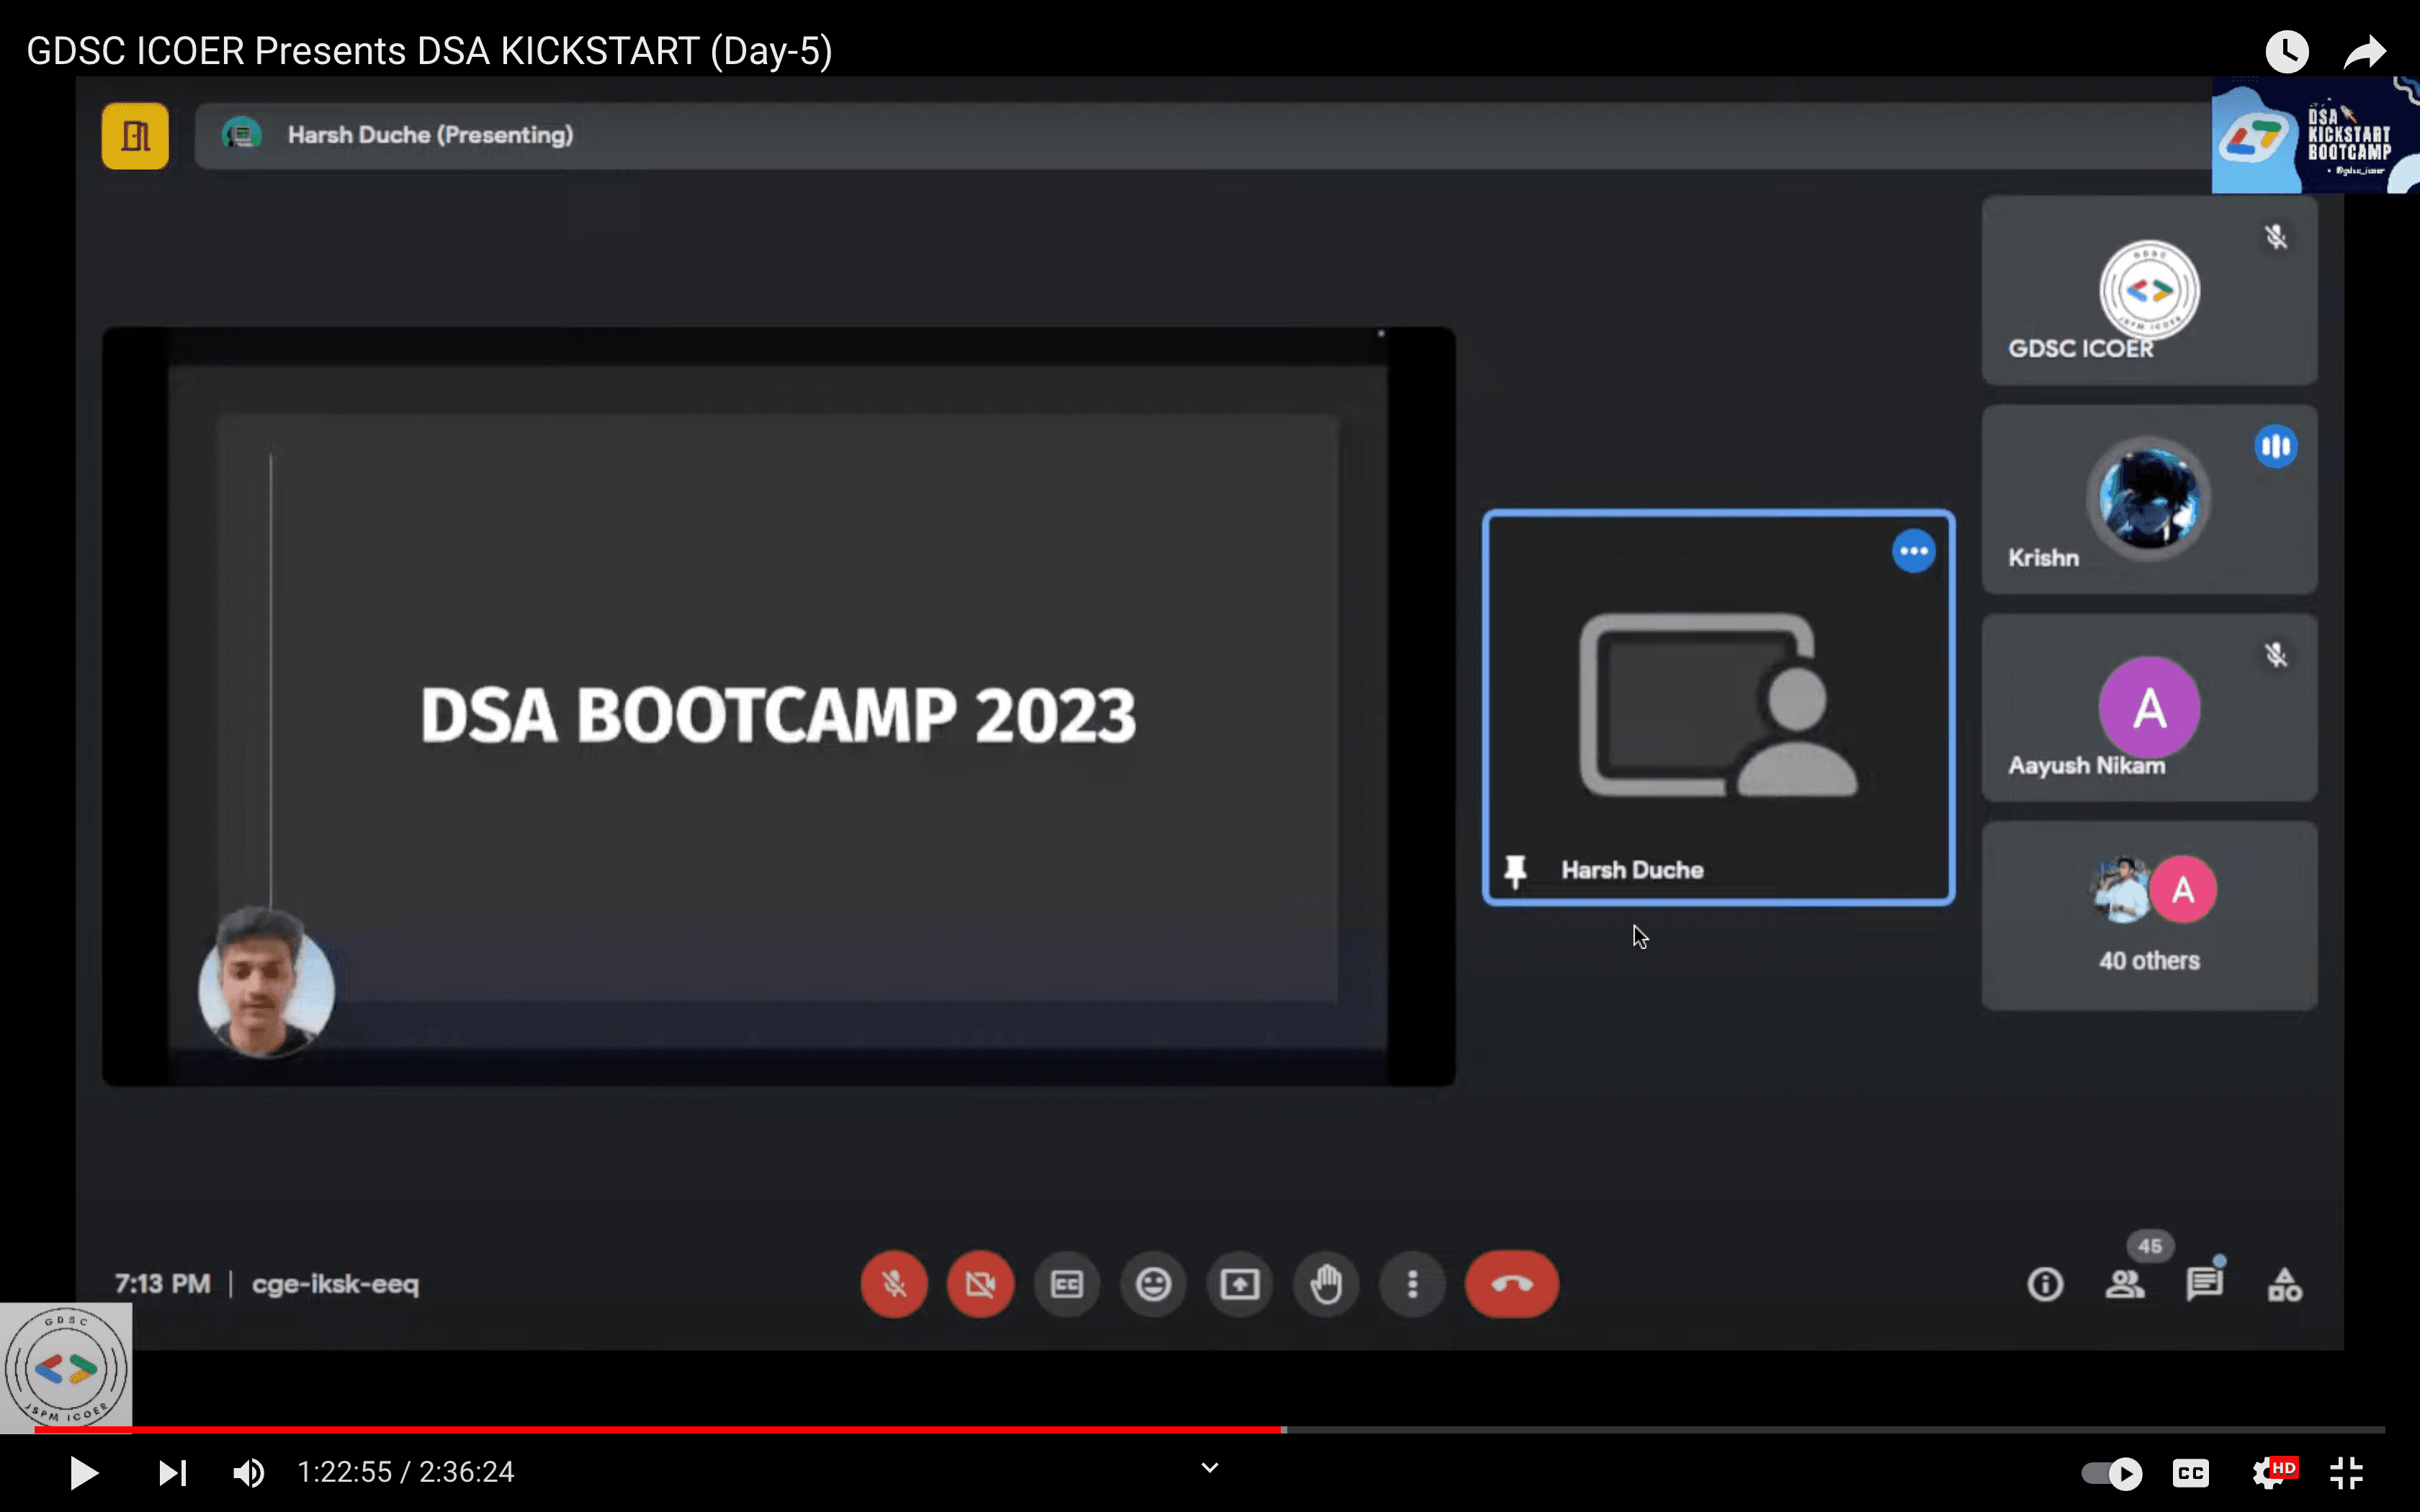Click the red video progress bar
The height and width of the screenshot is (1512, 2420).
click(660, 1430)
